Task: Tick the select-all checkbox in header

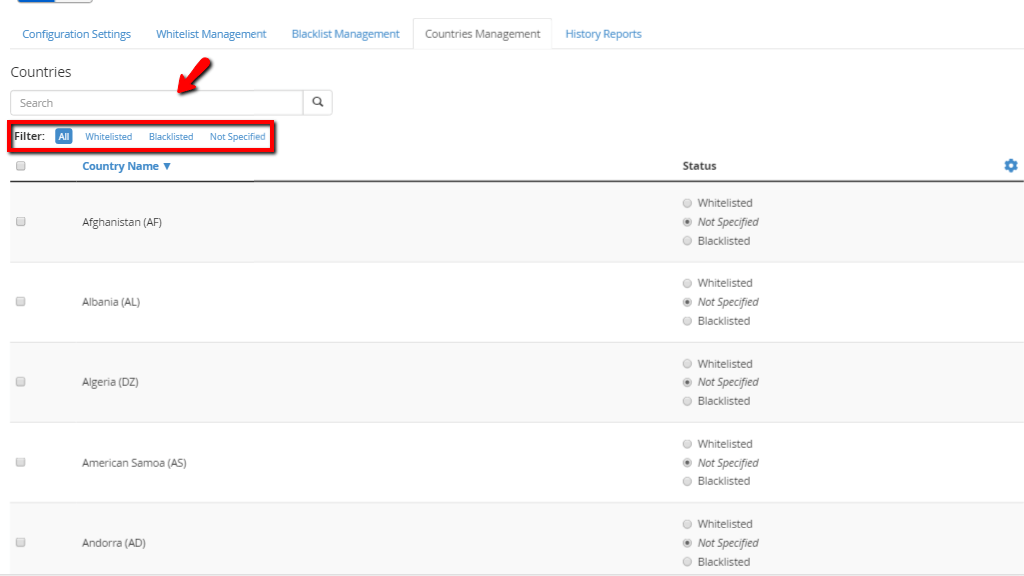Action: pyautogui.click(x=21, y=166)
